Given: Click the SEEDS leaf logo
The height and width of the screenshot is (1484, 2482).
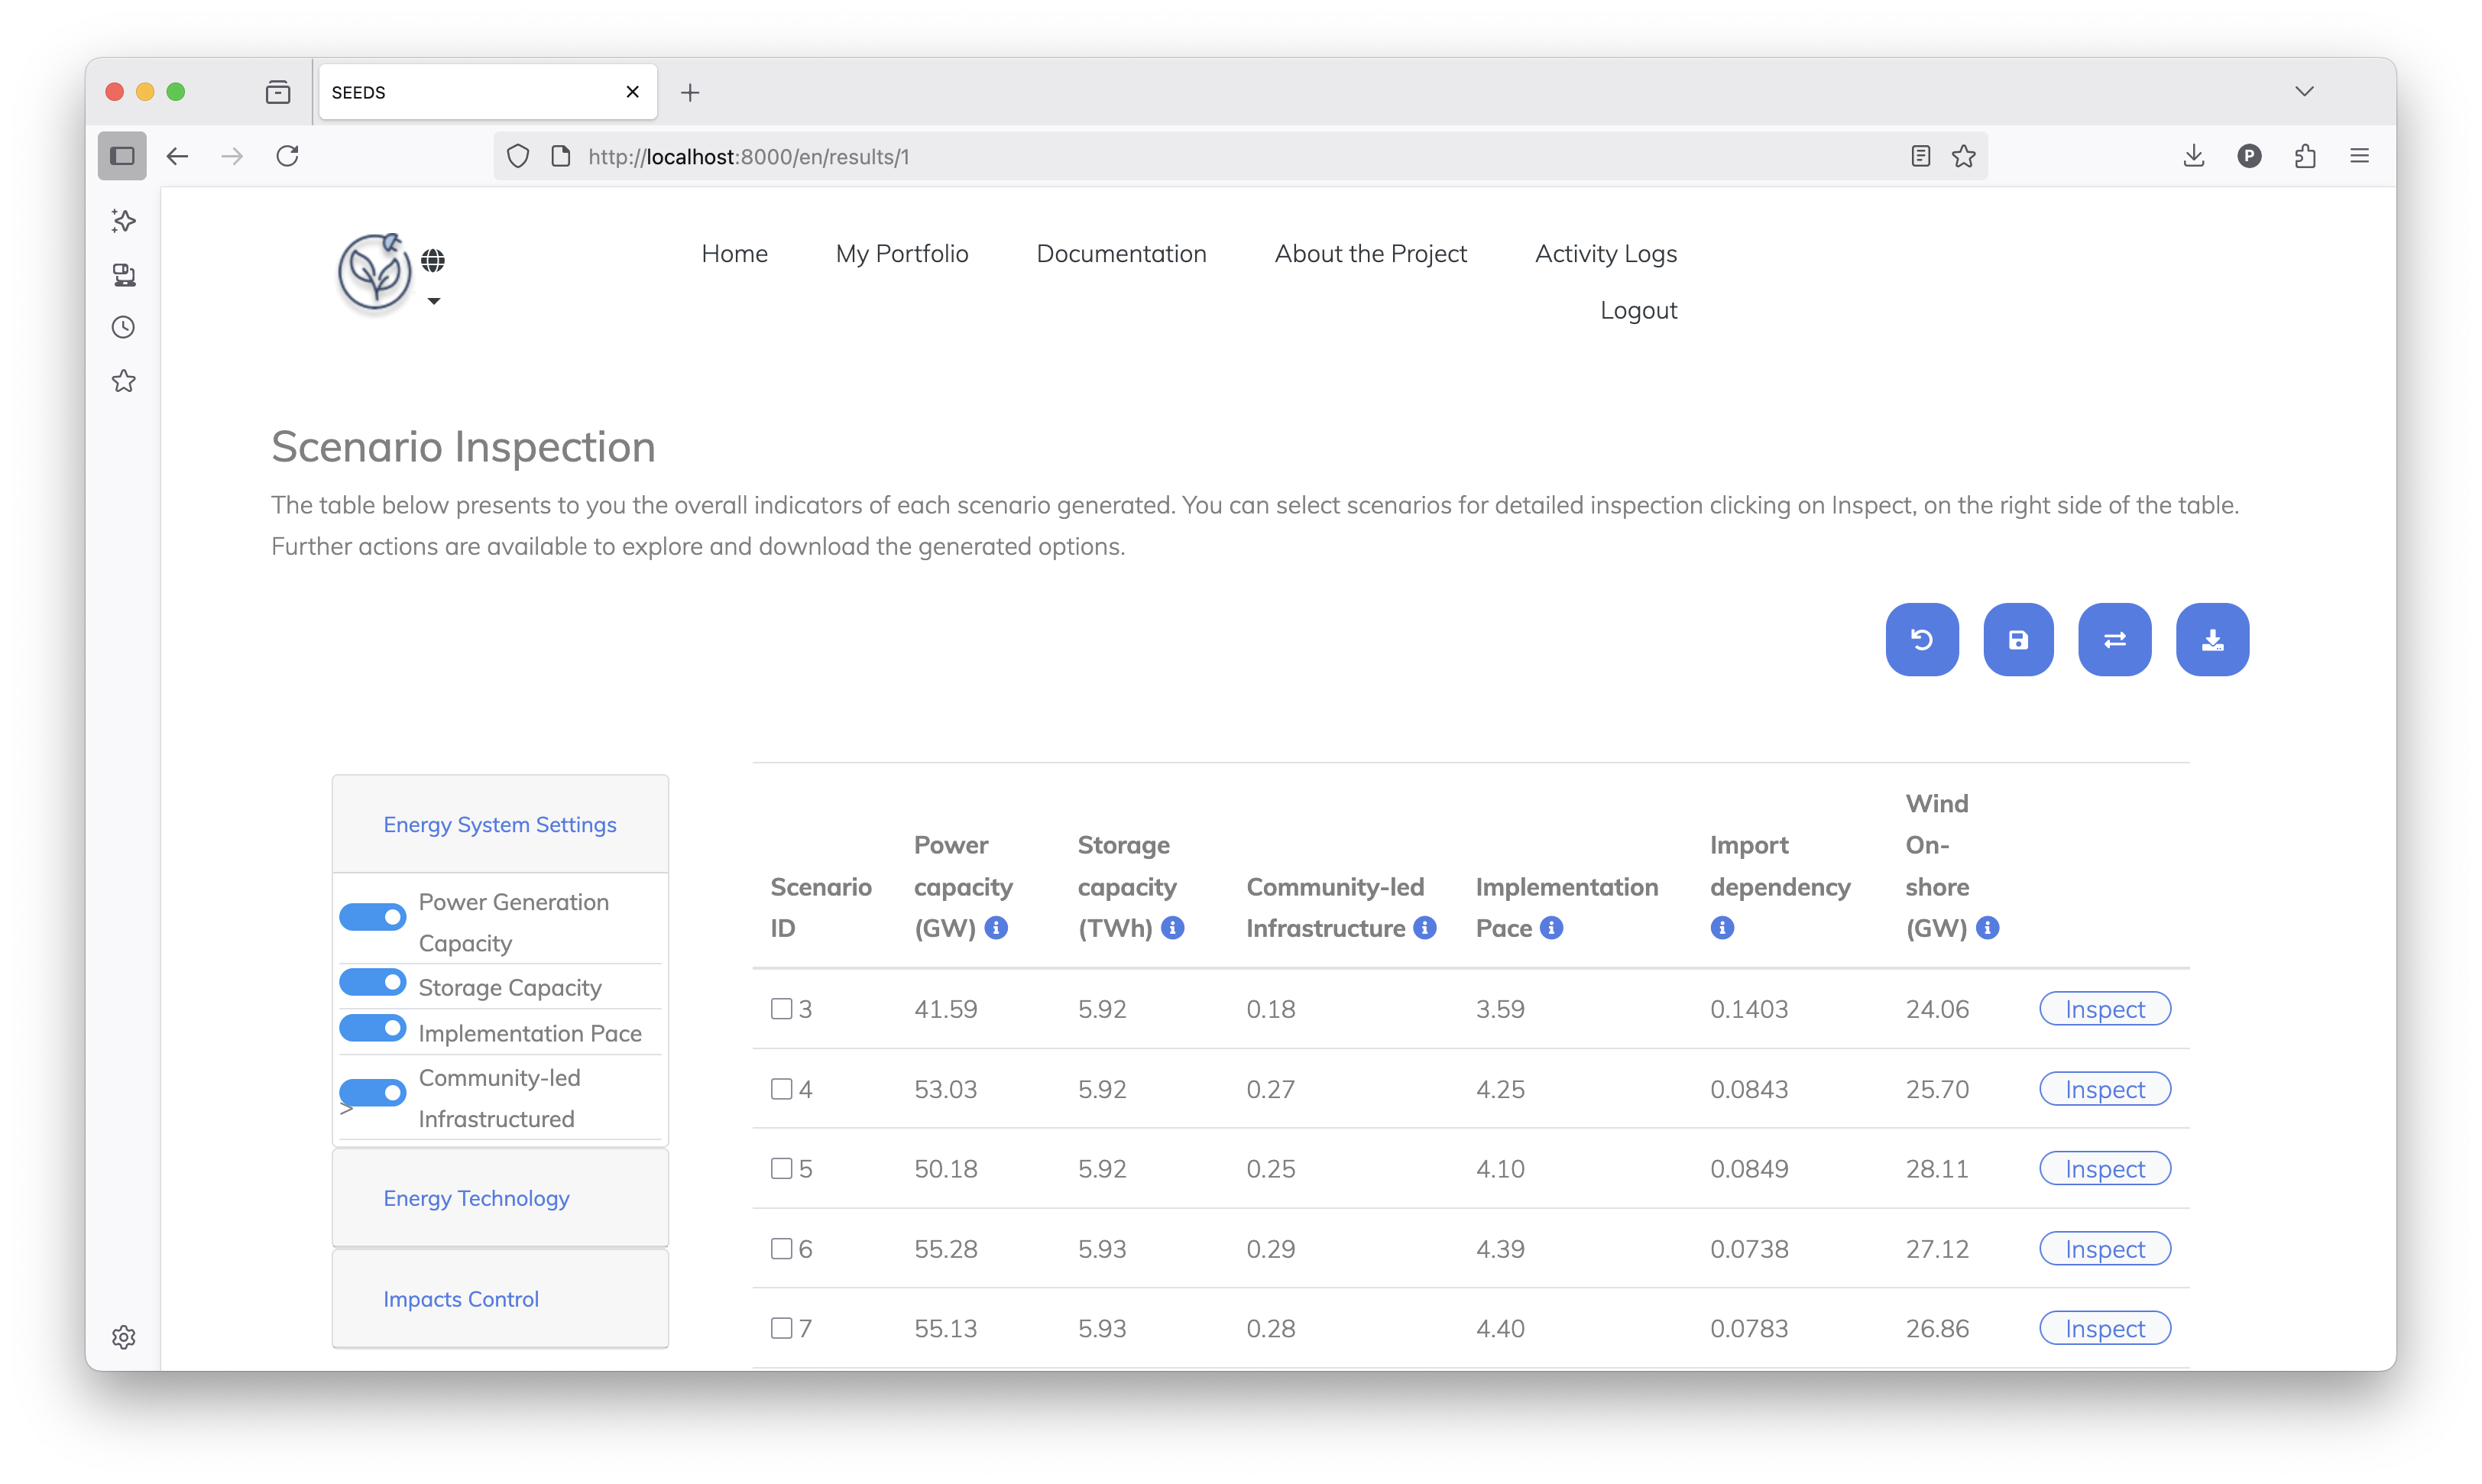Looking at the screenshot, I should pos(374,271).
